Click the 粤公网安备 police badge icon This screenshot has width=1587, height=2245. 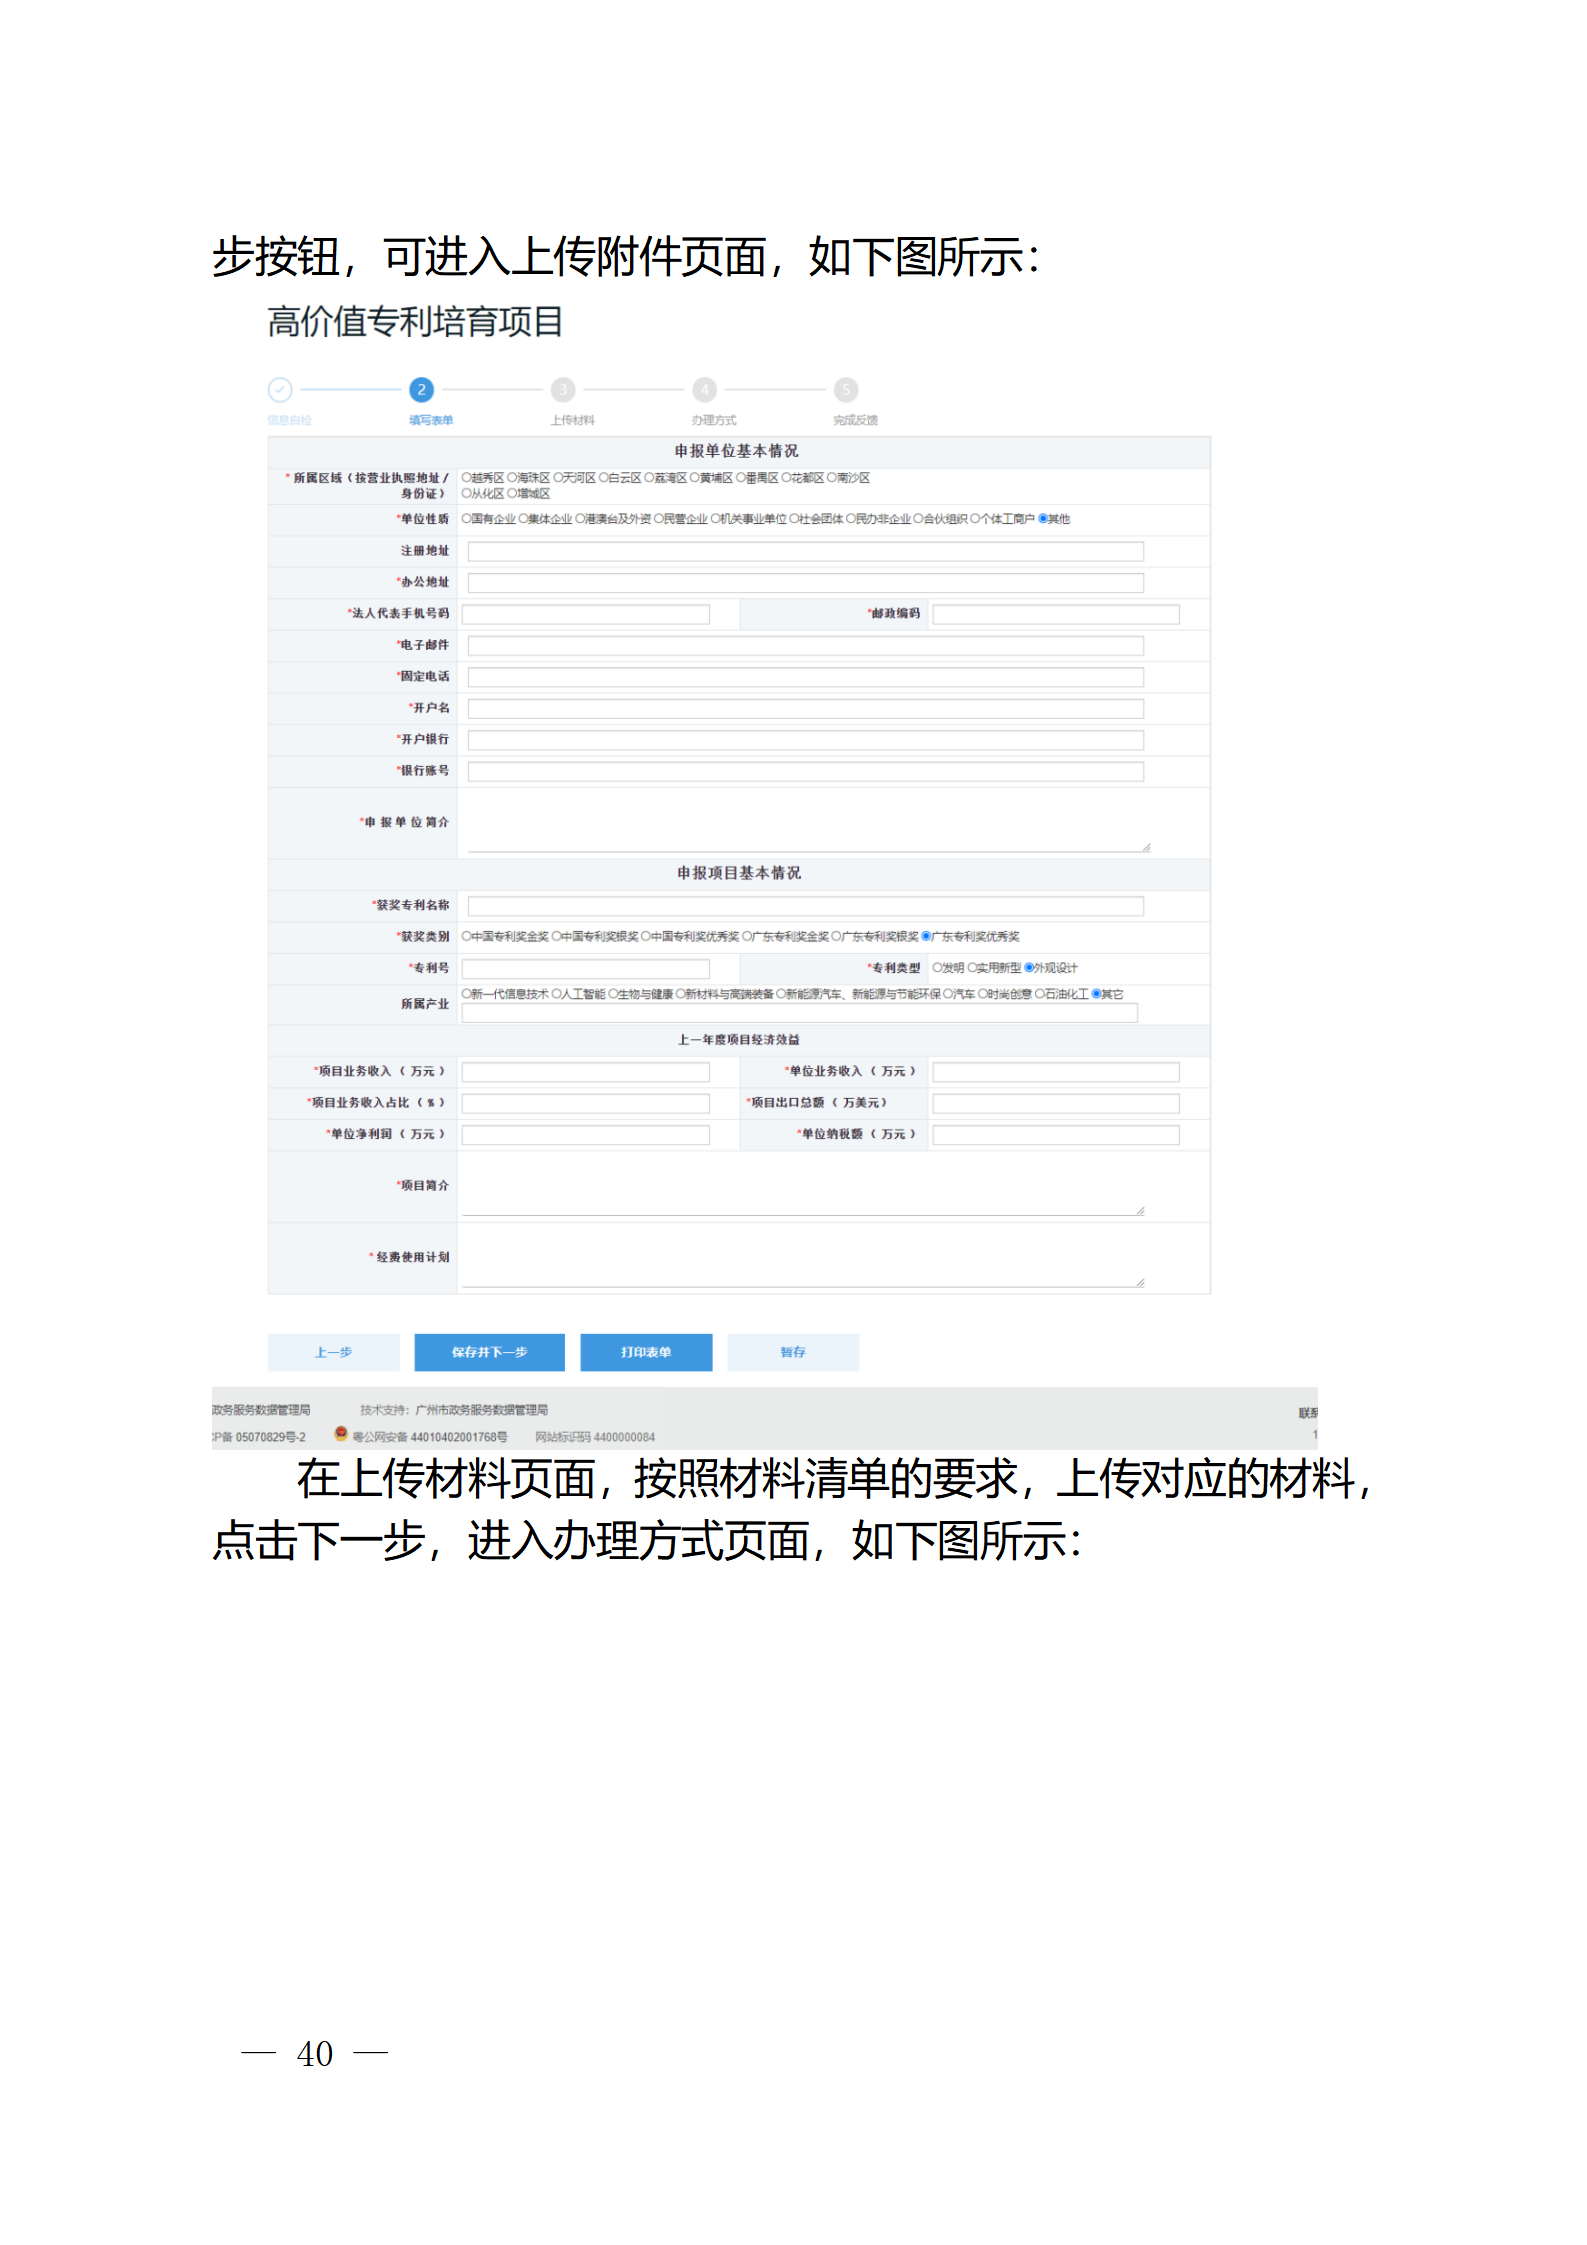[x=341, y=1433]
